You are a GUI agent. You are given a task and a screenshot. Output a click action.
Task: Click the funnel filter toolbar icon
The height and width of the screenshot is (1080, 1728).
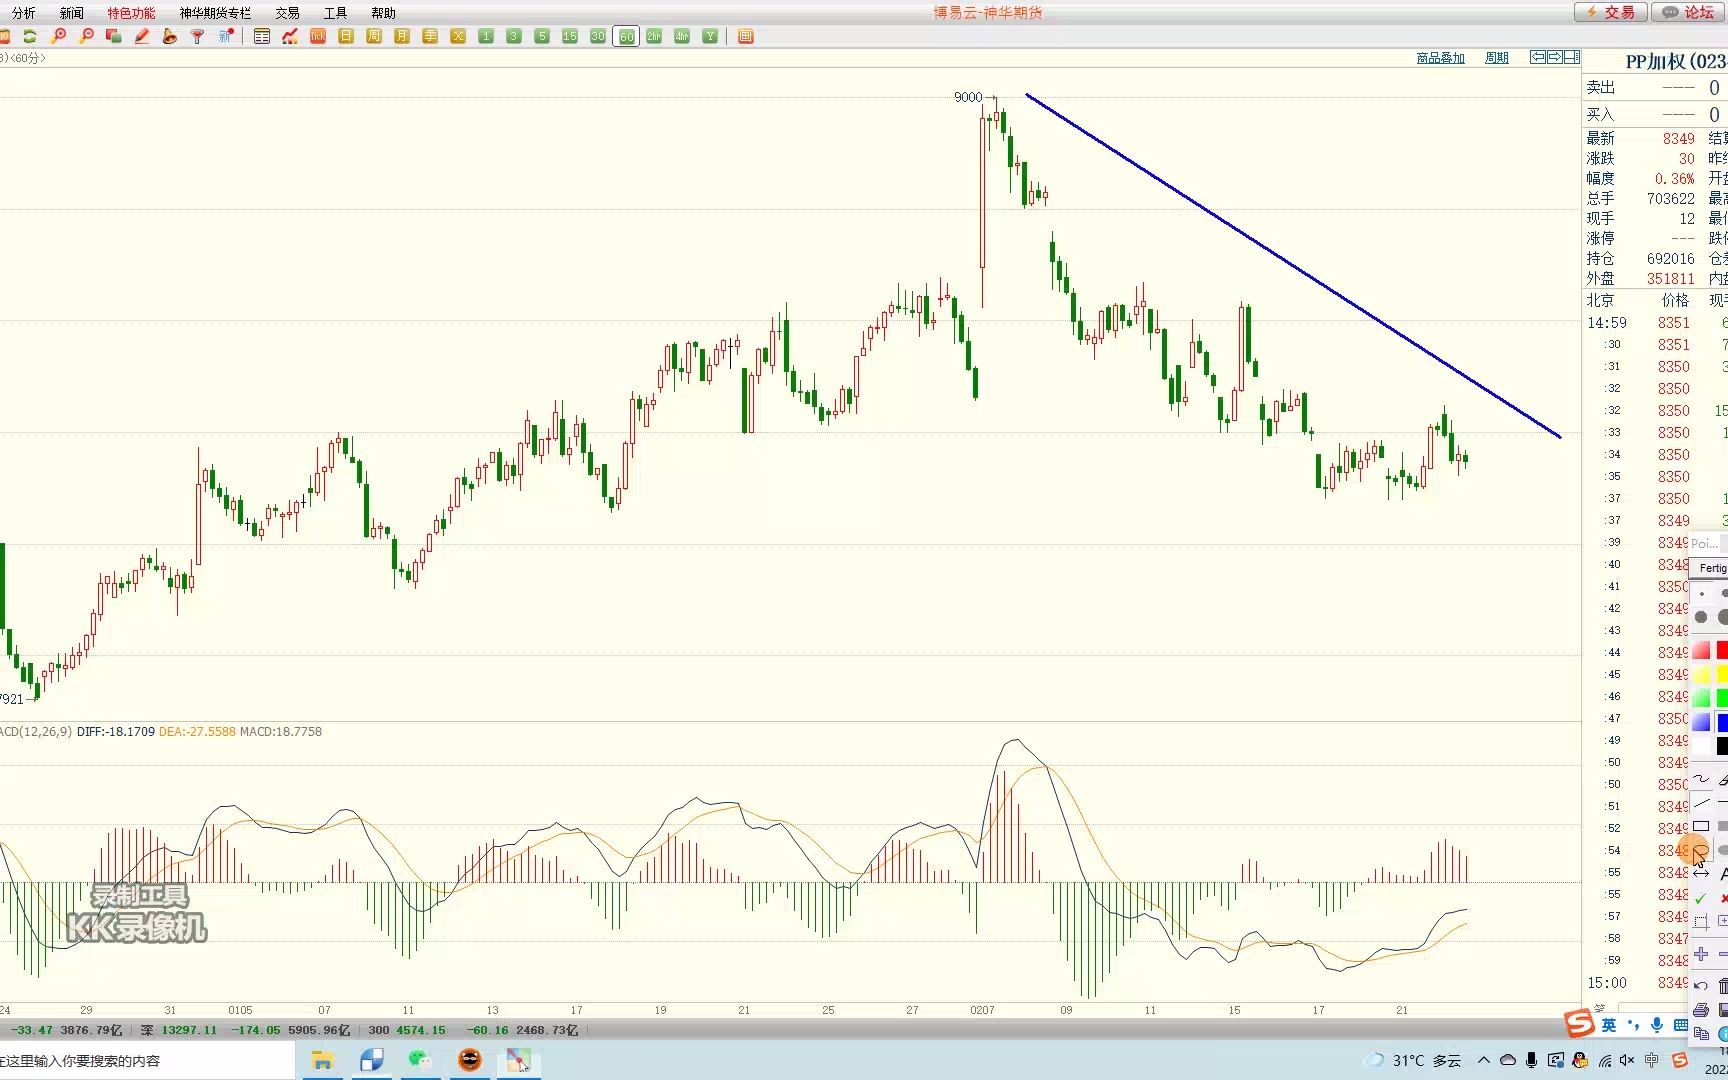197,36
